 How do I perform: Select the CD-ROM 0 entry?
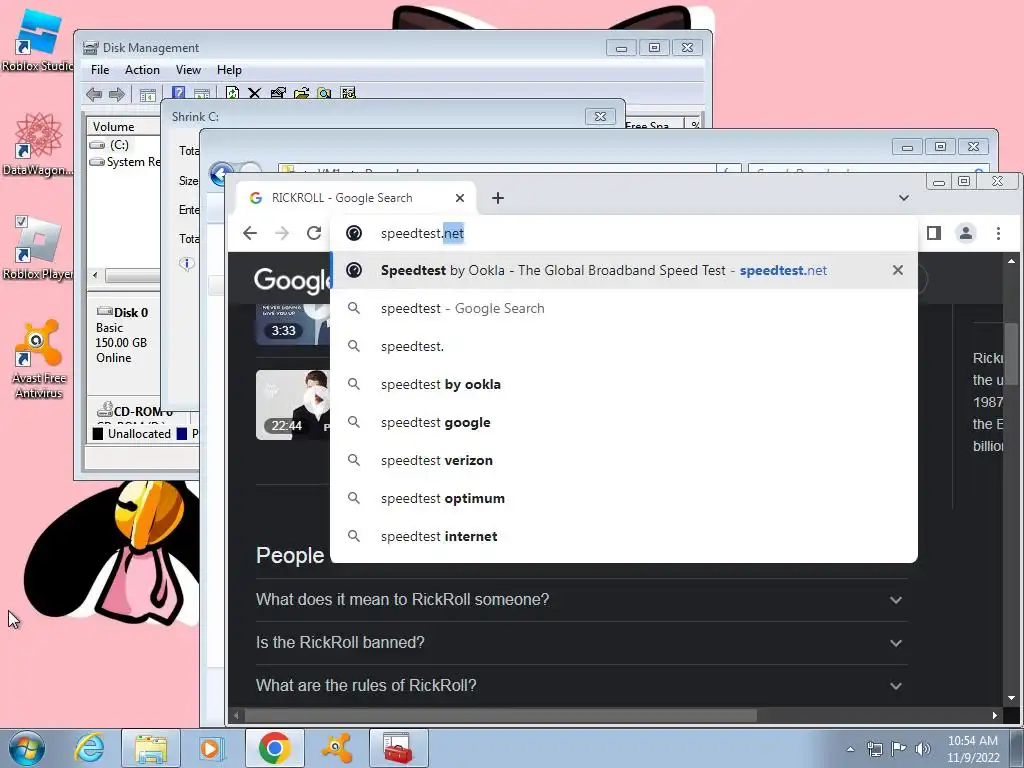[134, 411]
